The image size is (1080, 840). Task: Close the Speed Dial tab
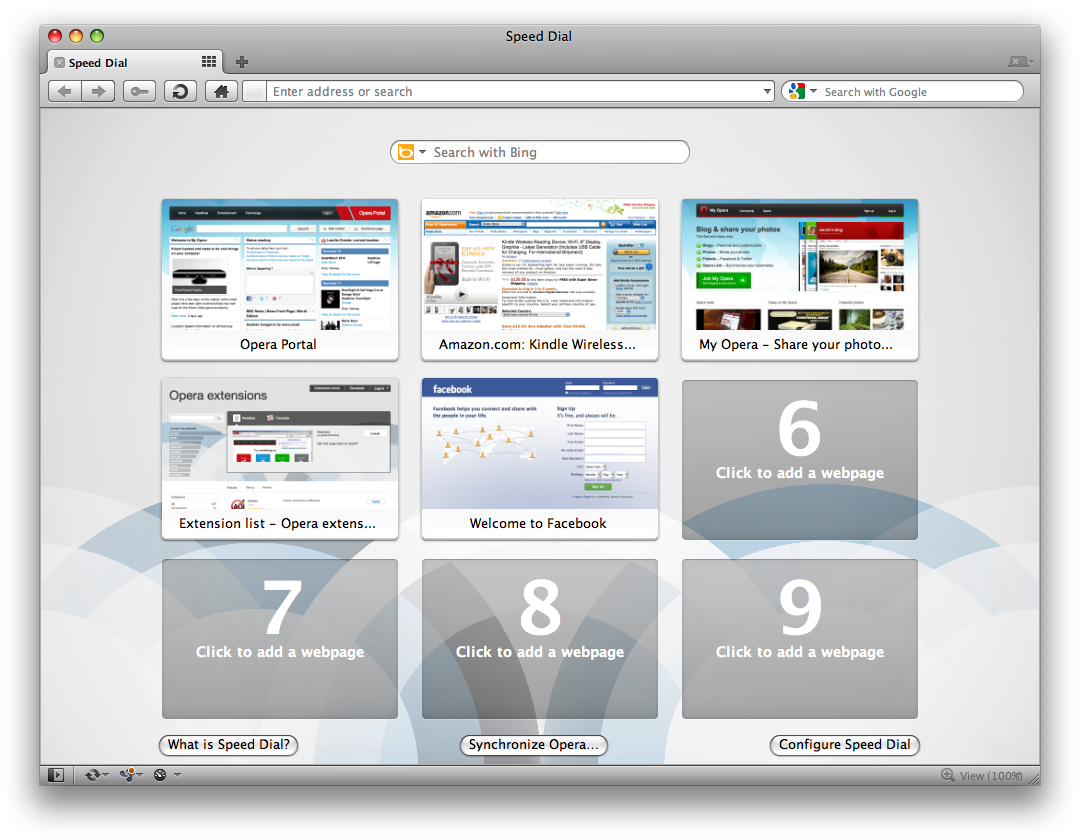pyautogui.click(x=59, y=63)
